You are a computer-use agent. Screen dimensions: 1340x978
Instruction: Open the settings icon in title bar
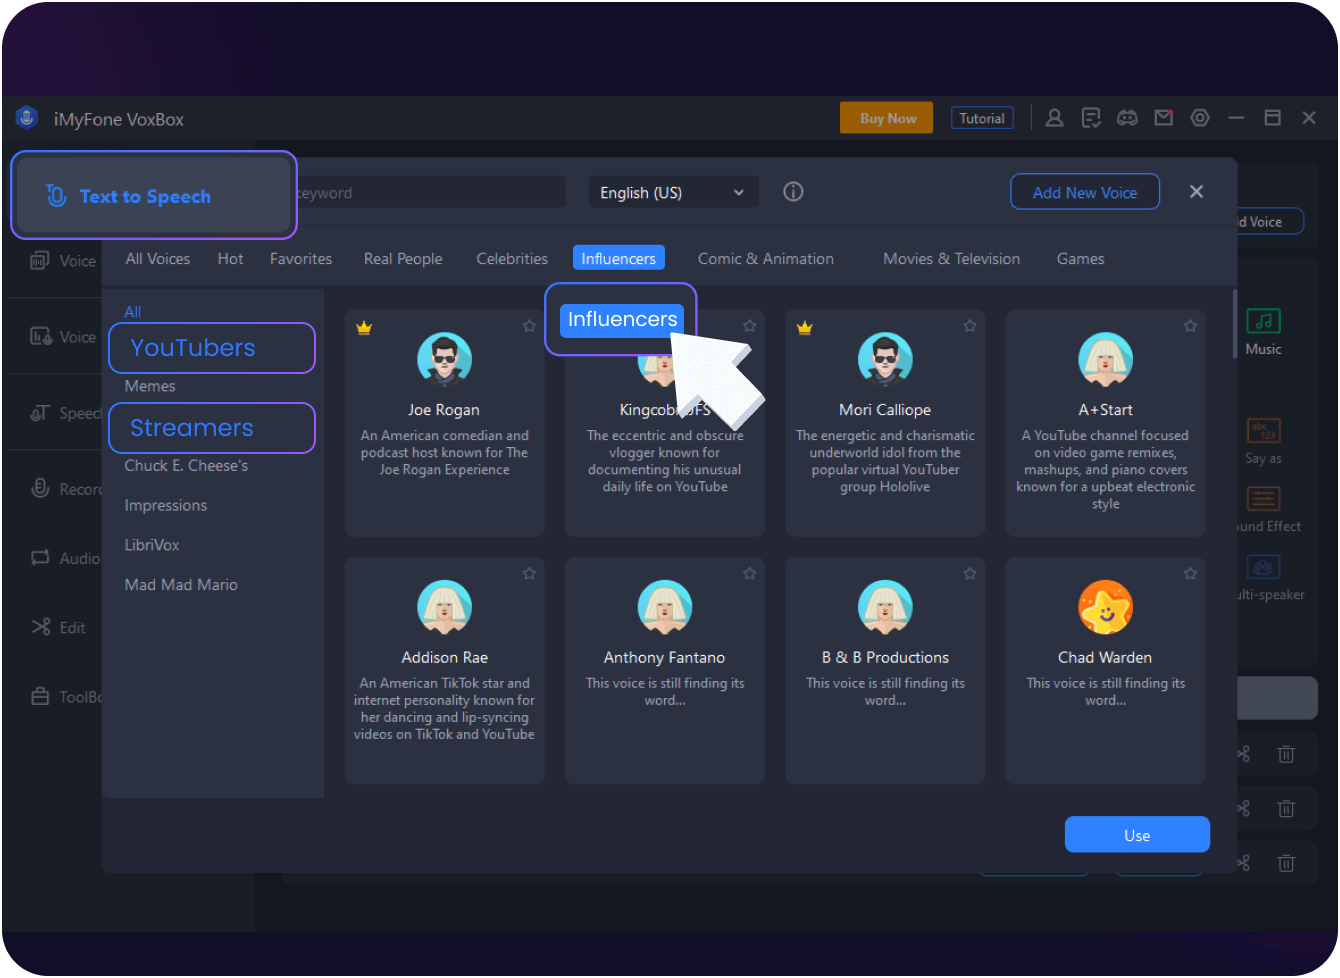pos(1200,118)
